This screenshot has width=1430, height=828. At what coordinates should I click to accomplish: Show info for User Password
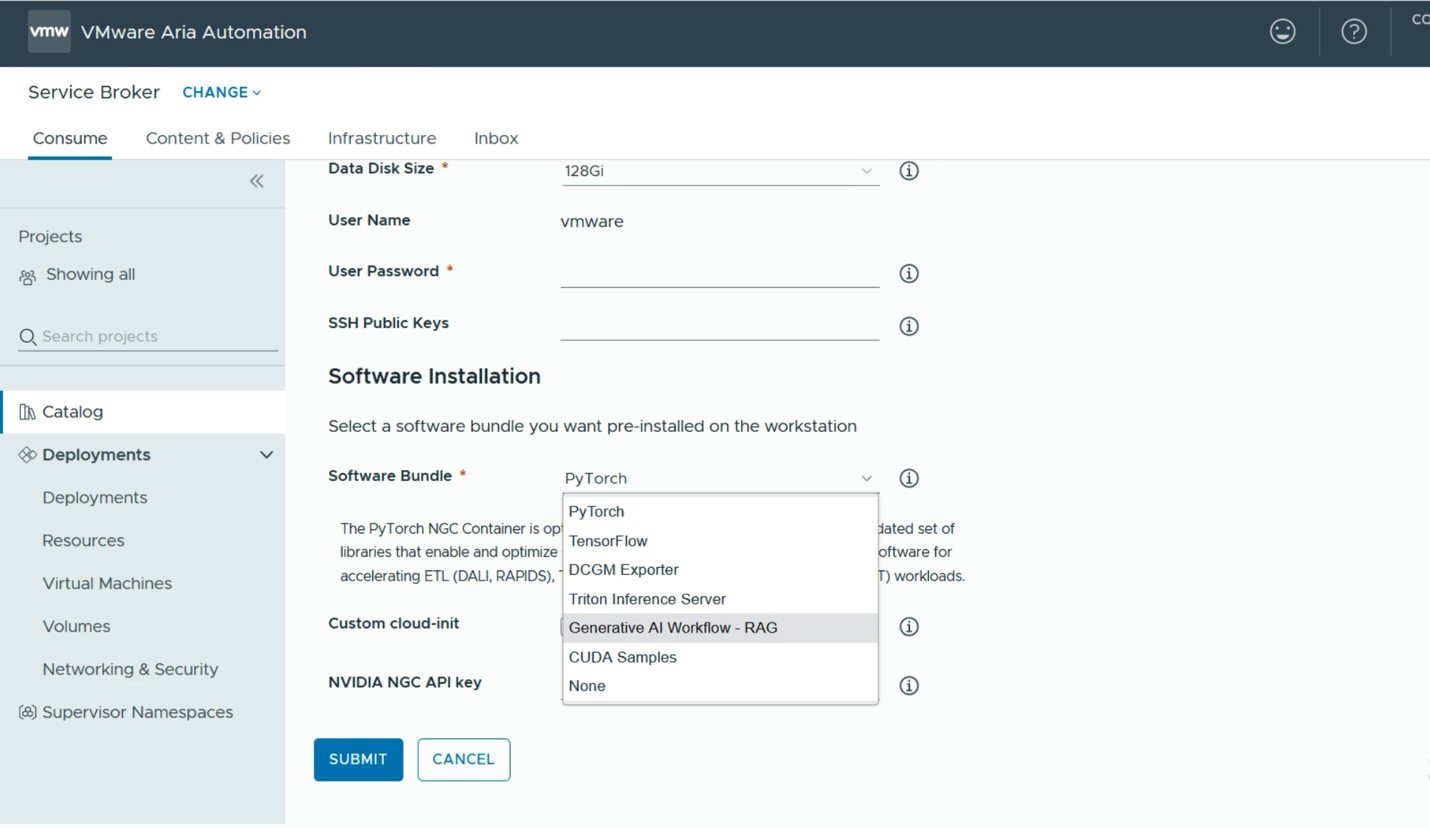pyautogui.click(x=908, y=273)
